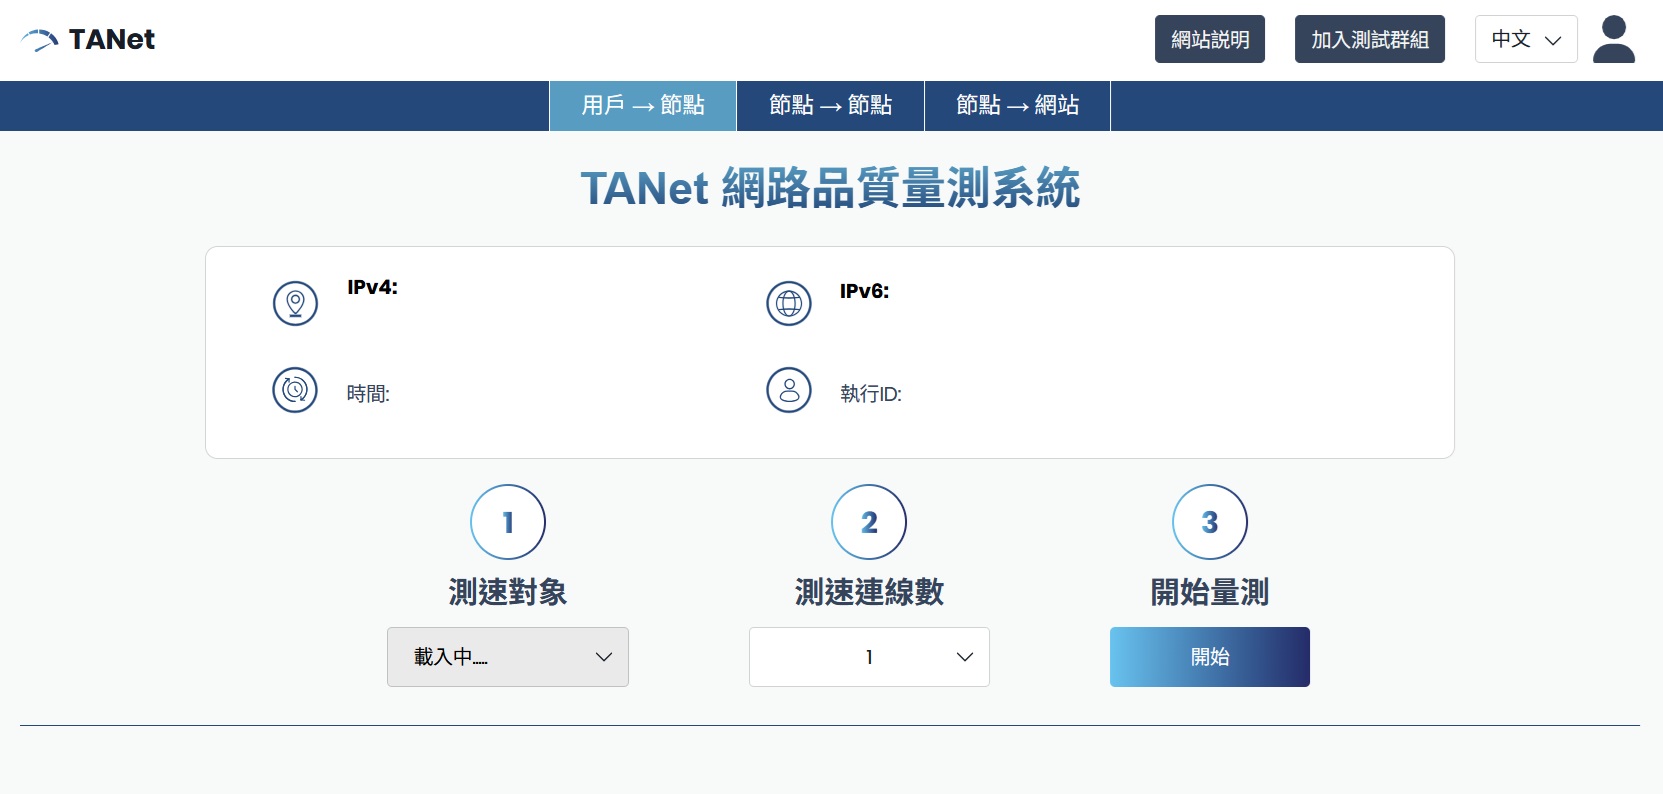Open the 測速連線數 dropdown showing 1
The height and width of the screenshot is (794, 1663).
[x=869, y=657]
